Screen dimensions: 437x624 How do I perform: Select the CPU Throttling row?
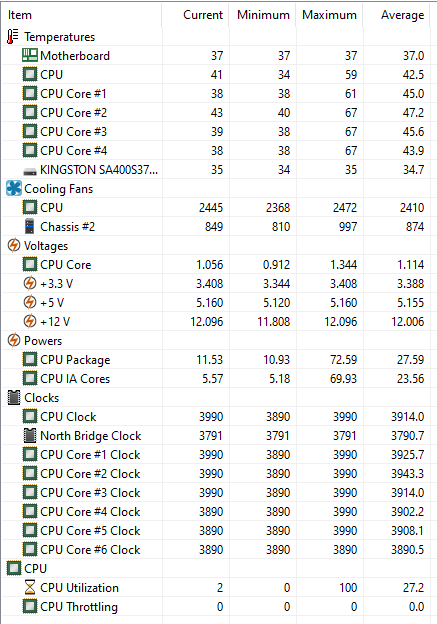pyautogui.click(x=216, y=606)
